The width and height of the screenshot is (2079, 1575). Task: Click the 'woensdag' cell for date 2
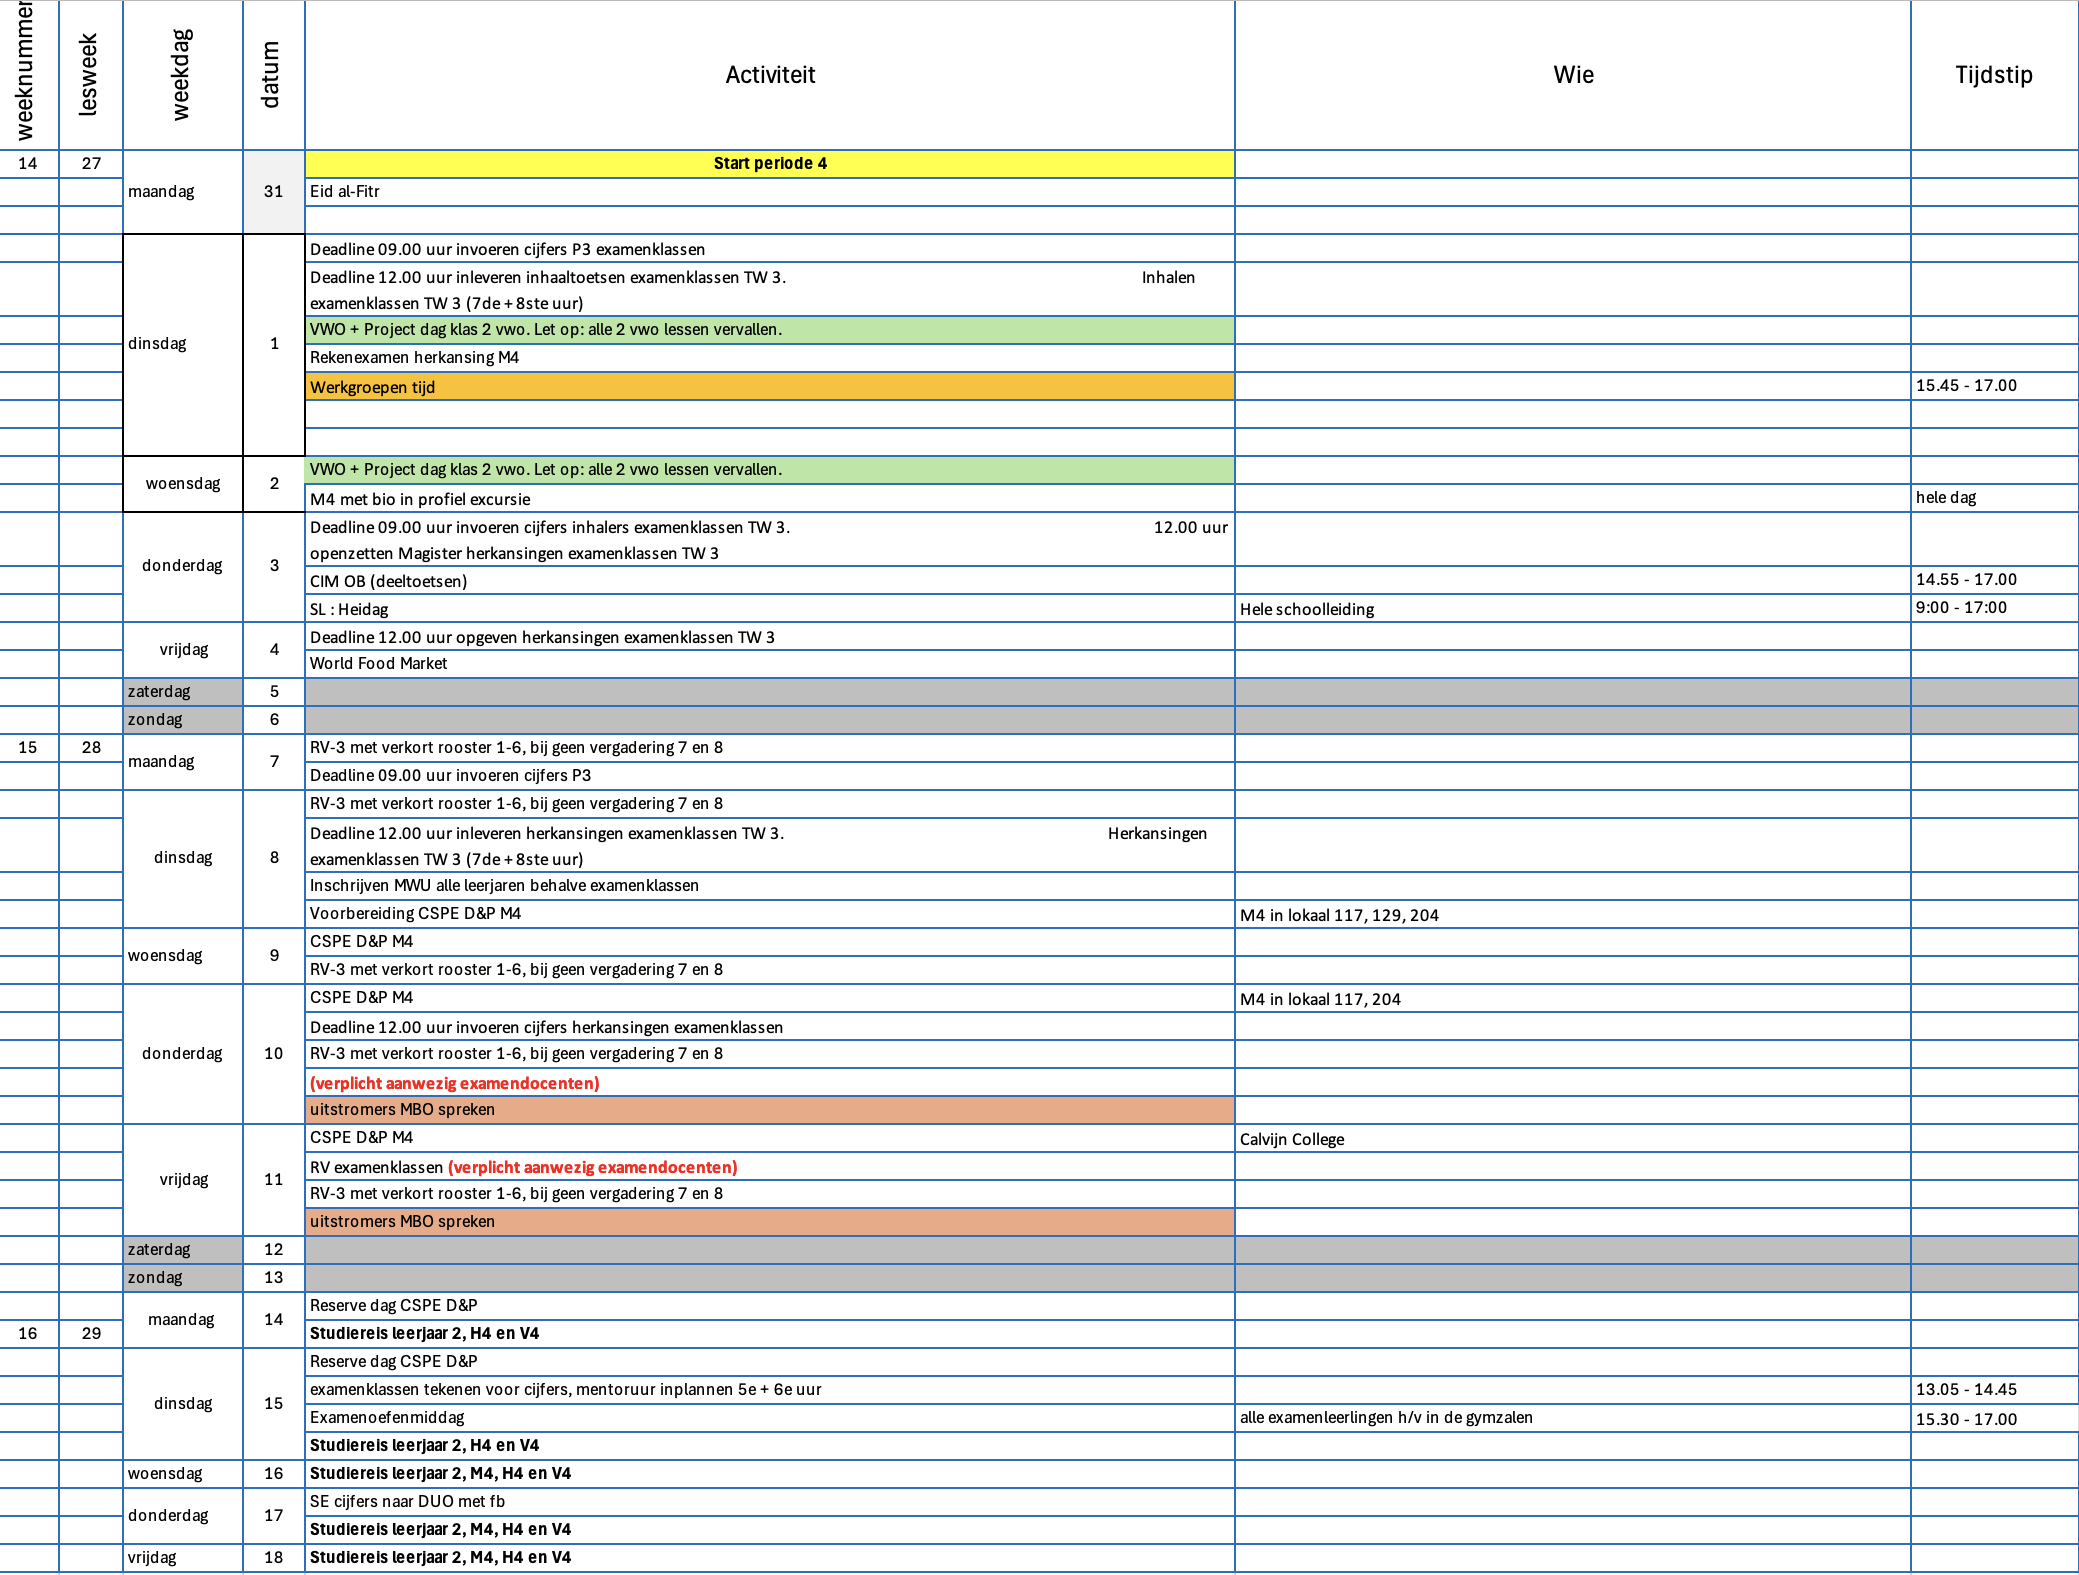coord(183,484)
